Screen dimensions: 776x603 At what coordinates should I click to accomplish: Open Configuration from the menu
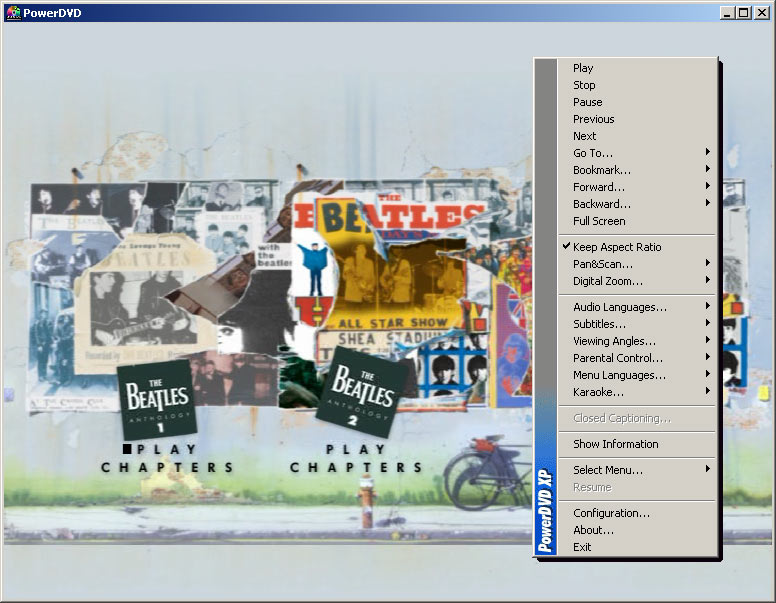click(x=637, y=513)
